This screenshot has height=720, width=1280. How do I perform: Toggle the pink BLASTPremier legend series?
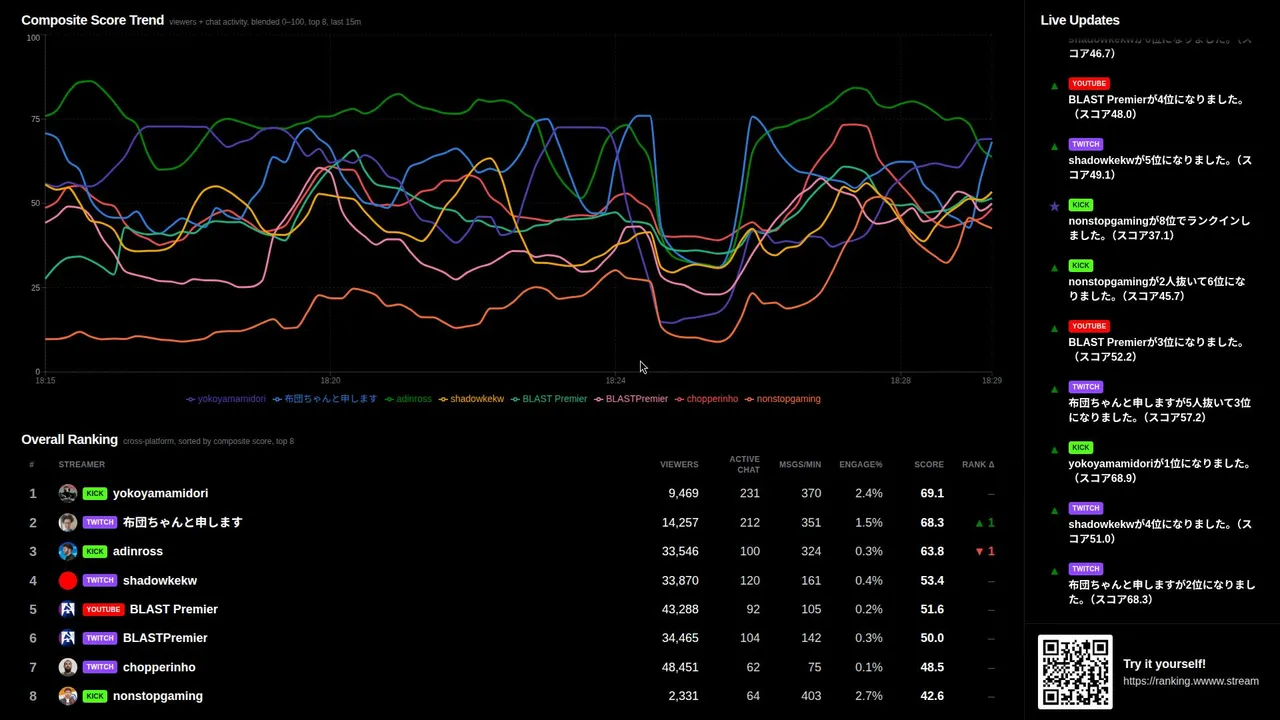point(631,399)
